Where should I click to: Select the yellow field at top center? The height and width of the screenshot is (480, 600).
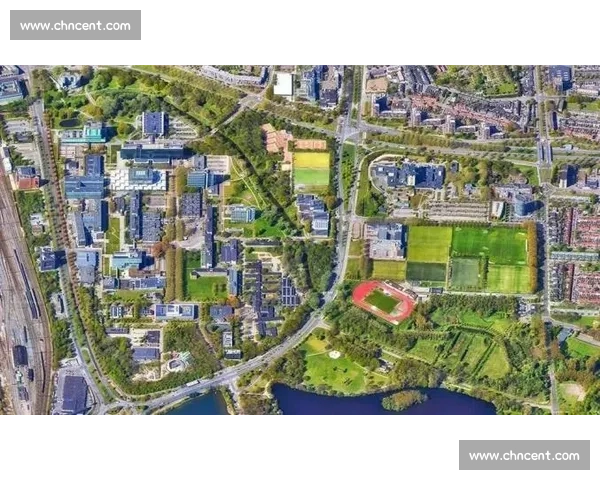click(x=311, y=169)
